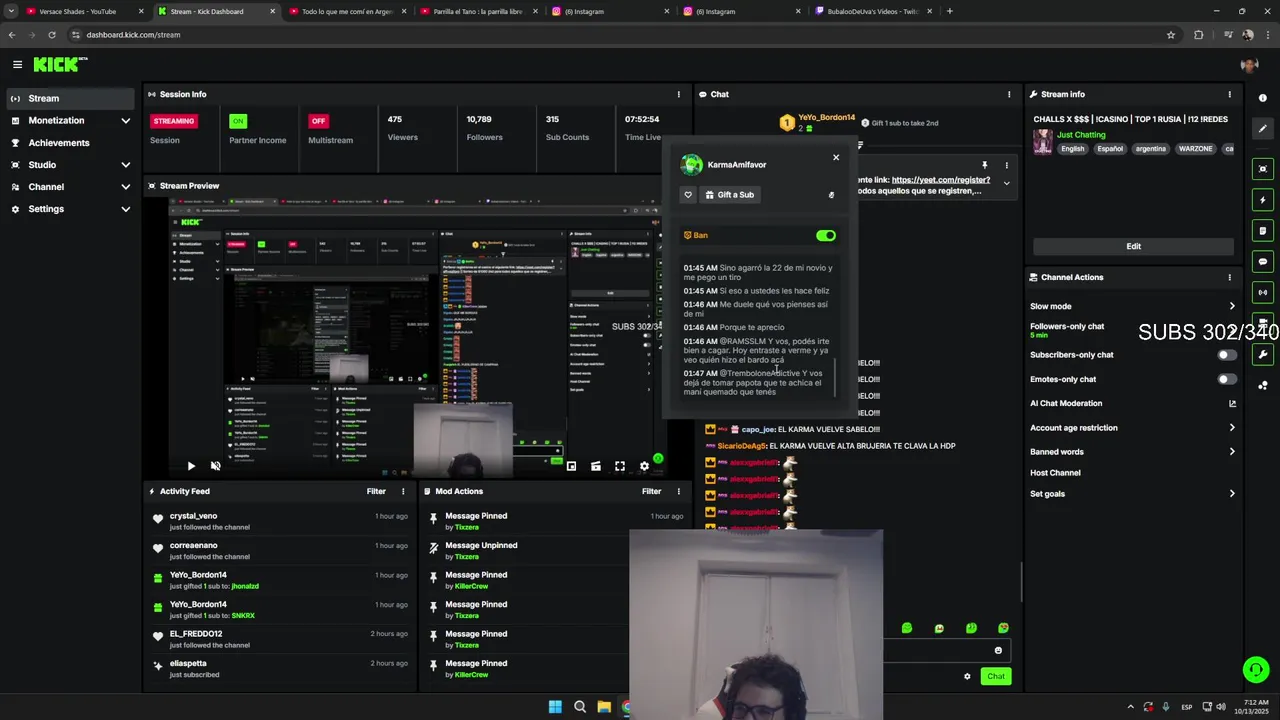Open Stream info panel options menu

pos(1229,94)
